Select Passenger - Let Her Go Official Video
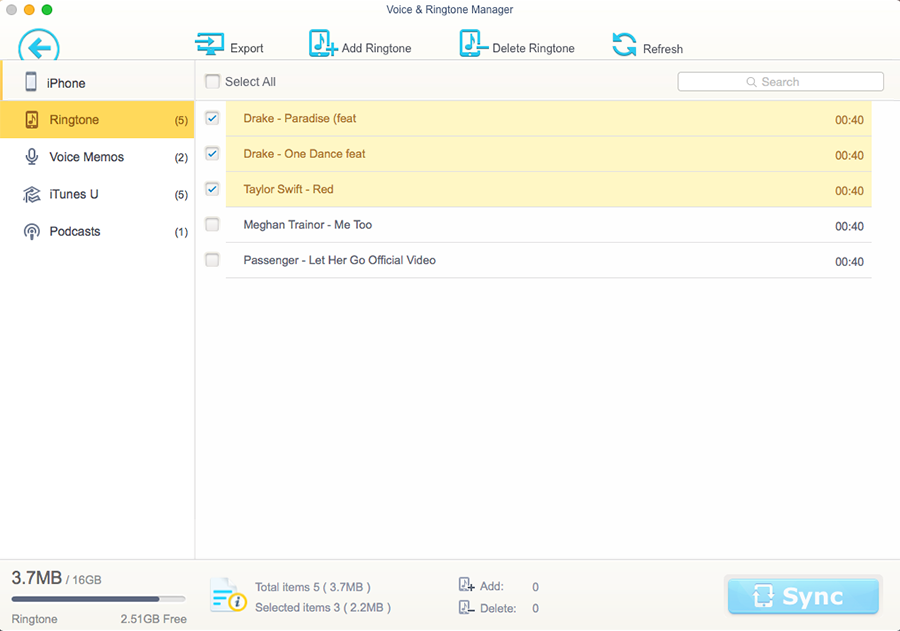Viewport: 900px width, 631px height. point(549,261)
